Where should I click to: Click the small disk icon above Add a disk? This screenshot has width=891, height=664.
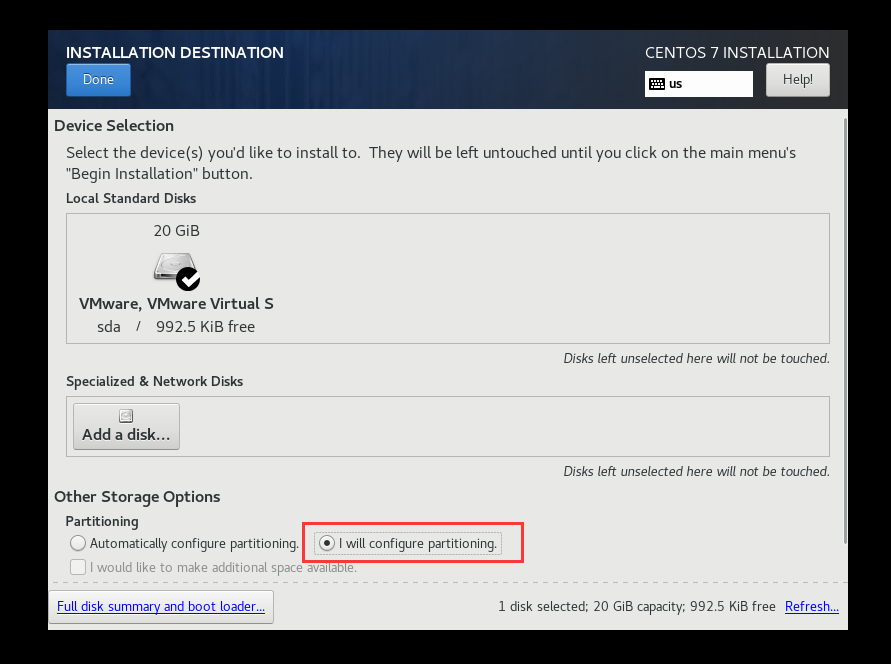(x=126, y=416)
